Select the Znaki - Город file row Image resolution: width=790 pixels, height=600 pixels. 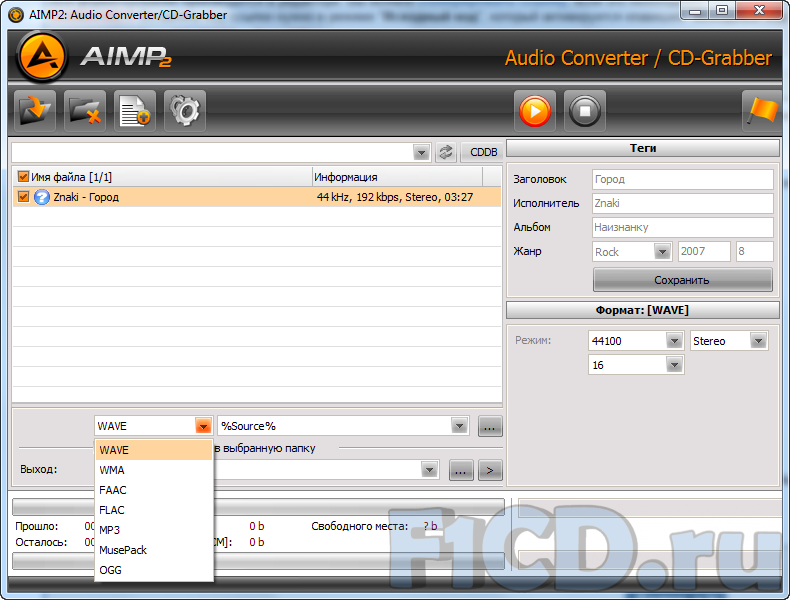click(x=257, y=197)
